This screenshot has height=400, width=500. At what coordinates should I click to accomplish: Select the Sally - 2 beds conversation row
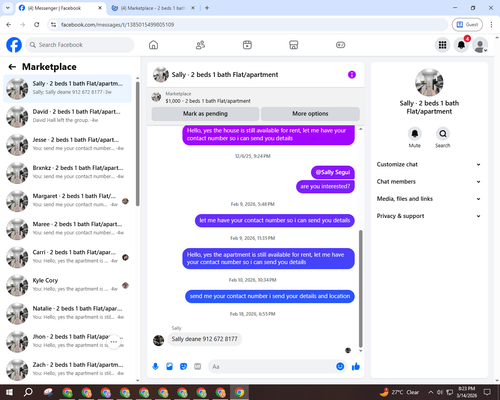click(x=67, y=89)
